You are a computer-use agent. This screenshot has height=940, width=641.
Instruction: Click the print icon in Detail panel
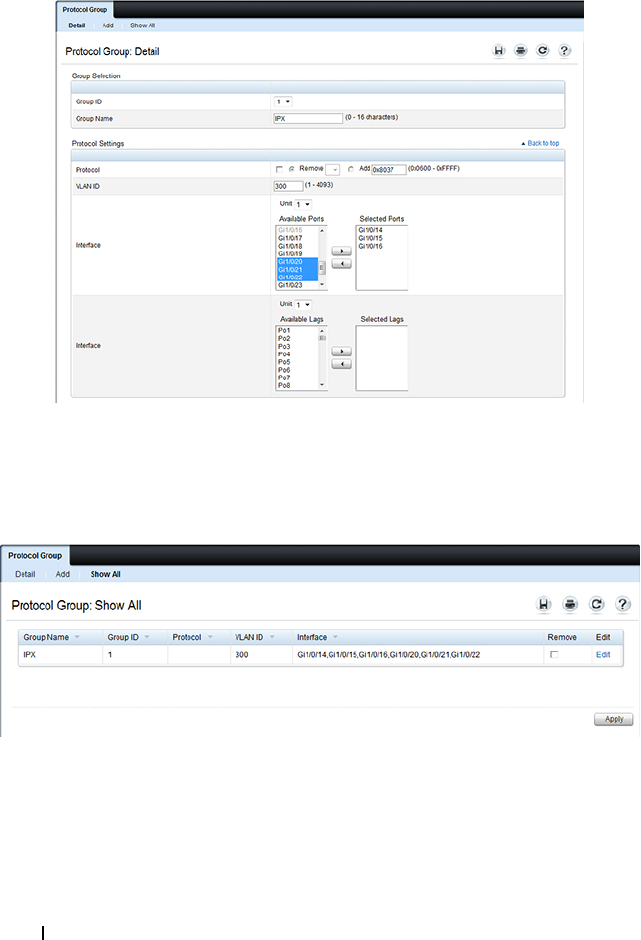point(520,51)
